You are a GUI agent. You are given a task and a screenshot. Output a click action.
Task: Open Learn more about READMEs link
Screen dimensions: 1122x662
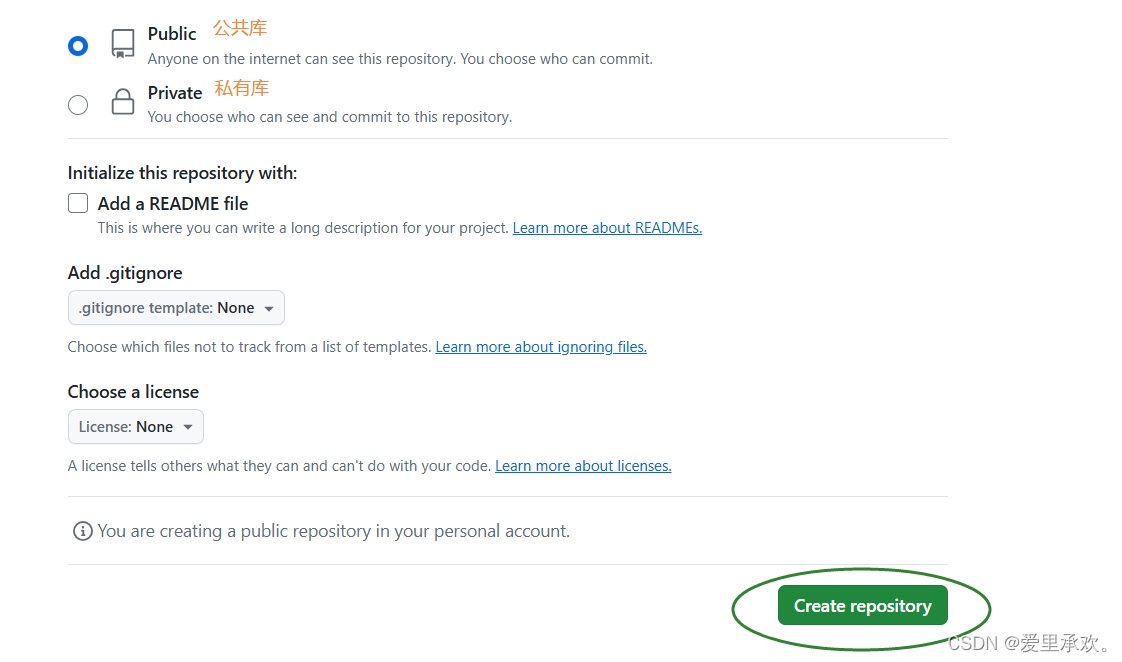[x=607, y=228]
